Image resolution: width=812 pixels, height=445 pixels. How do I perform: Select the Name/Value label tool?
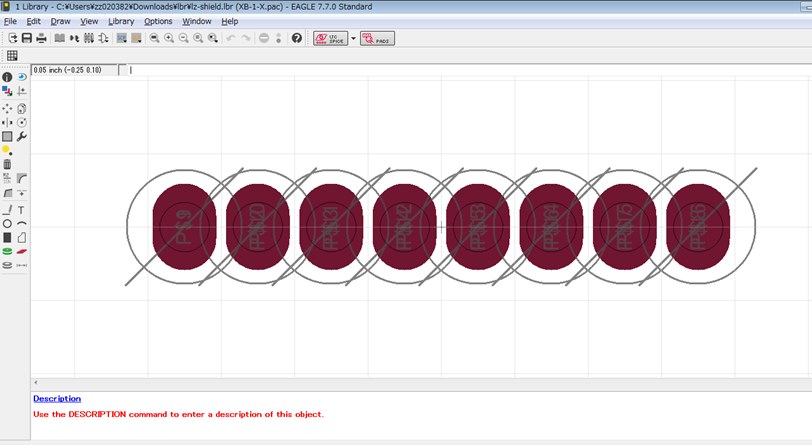(x=7, y=179)
